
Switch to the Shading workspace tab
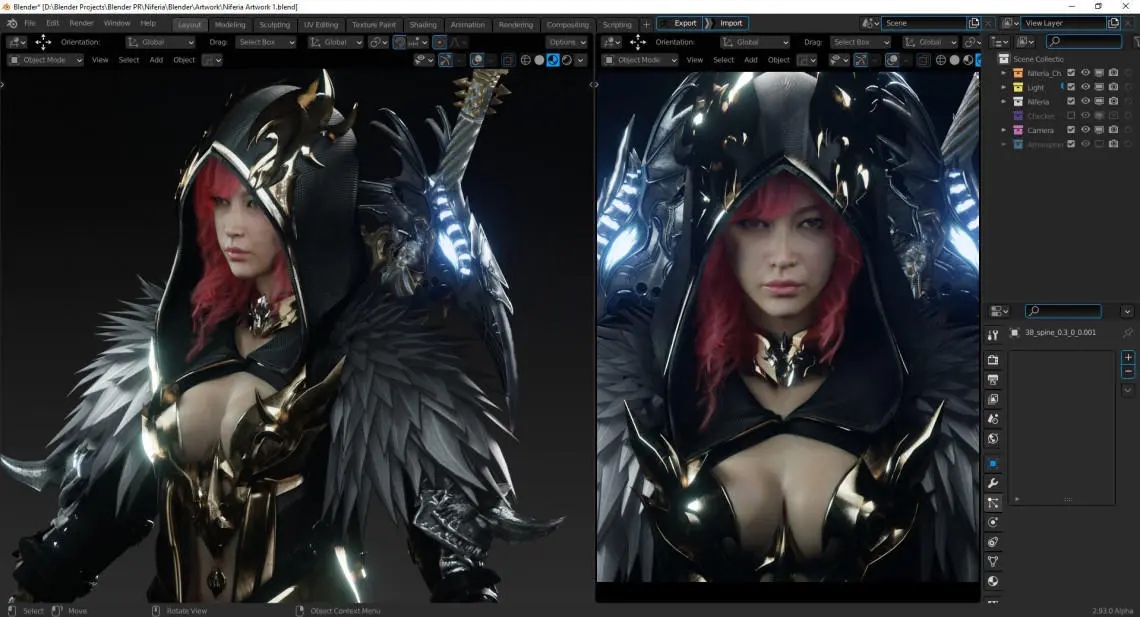click(422, 25)
